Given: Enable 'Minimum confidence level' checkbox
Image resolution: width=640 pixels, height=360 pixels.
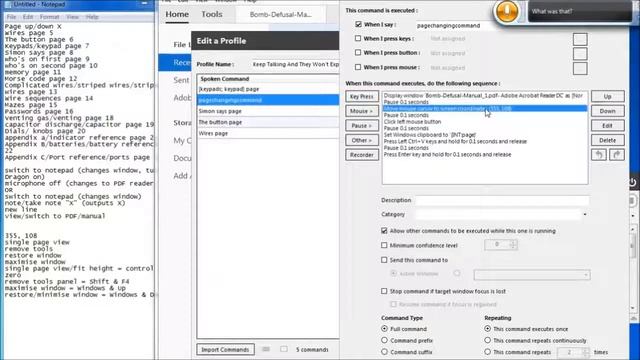Looking at the screenshot, I should (384, 245).
